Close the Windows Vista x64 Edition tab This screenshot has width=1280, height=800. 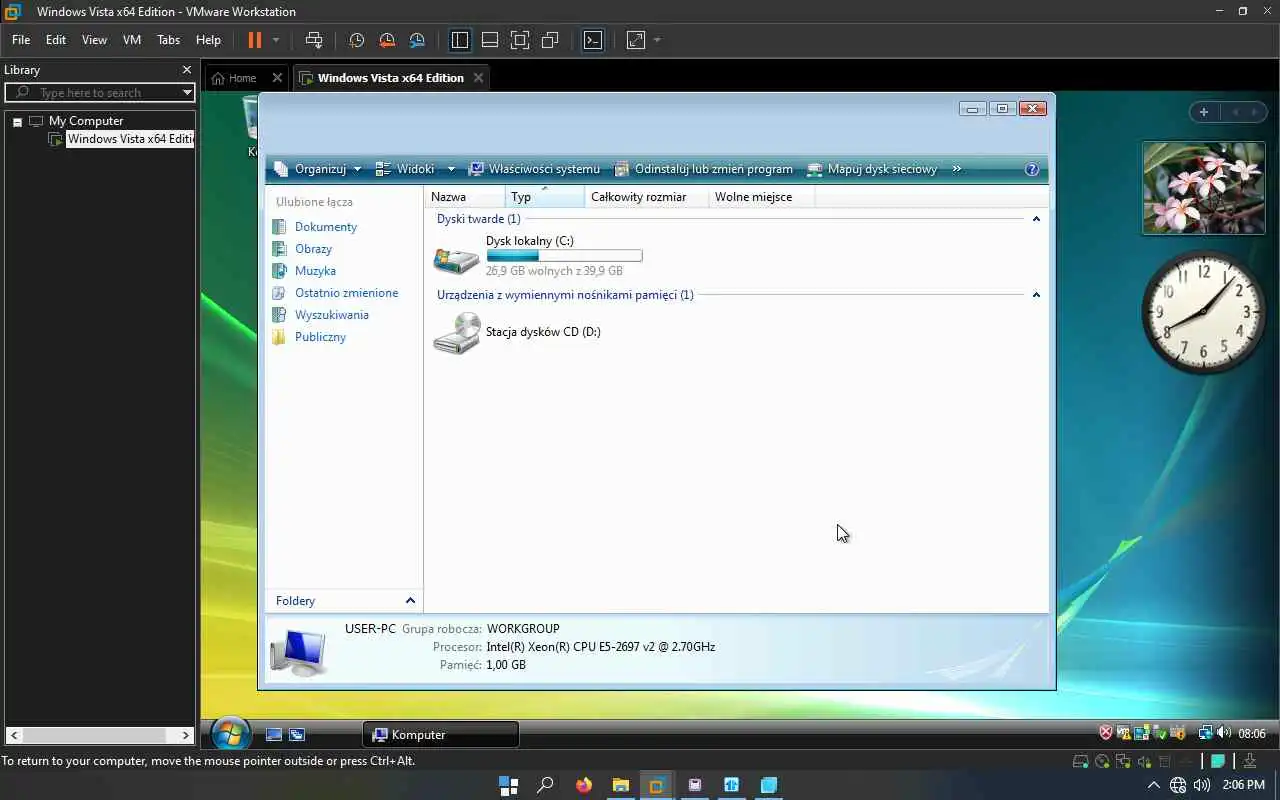click(478, 78)
